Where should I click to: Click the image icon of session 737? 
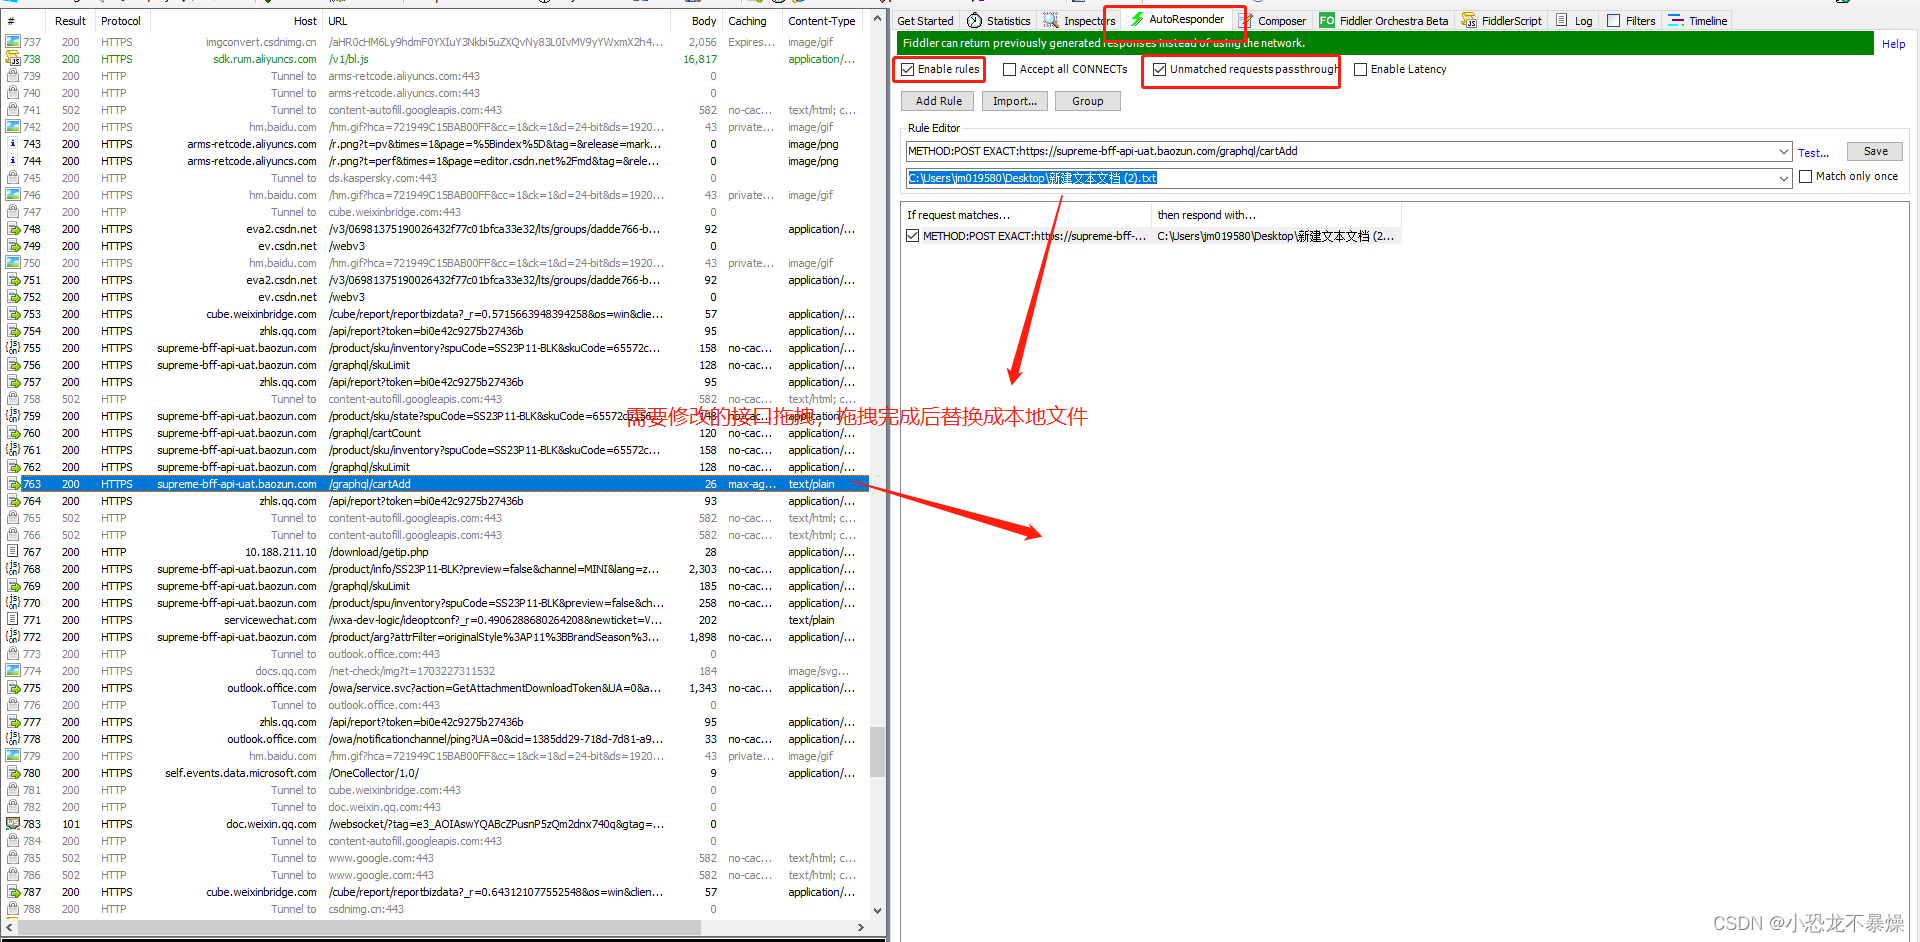pos(13,42)
